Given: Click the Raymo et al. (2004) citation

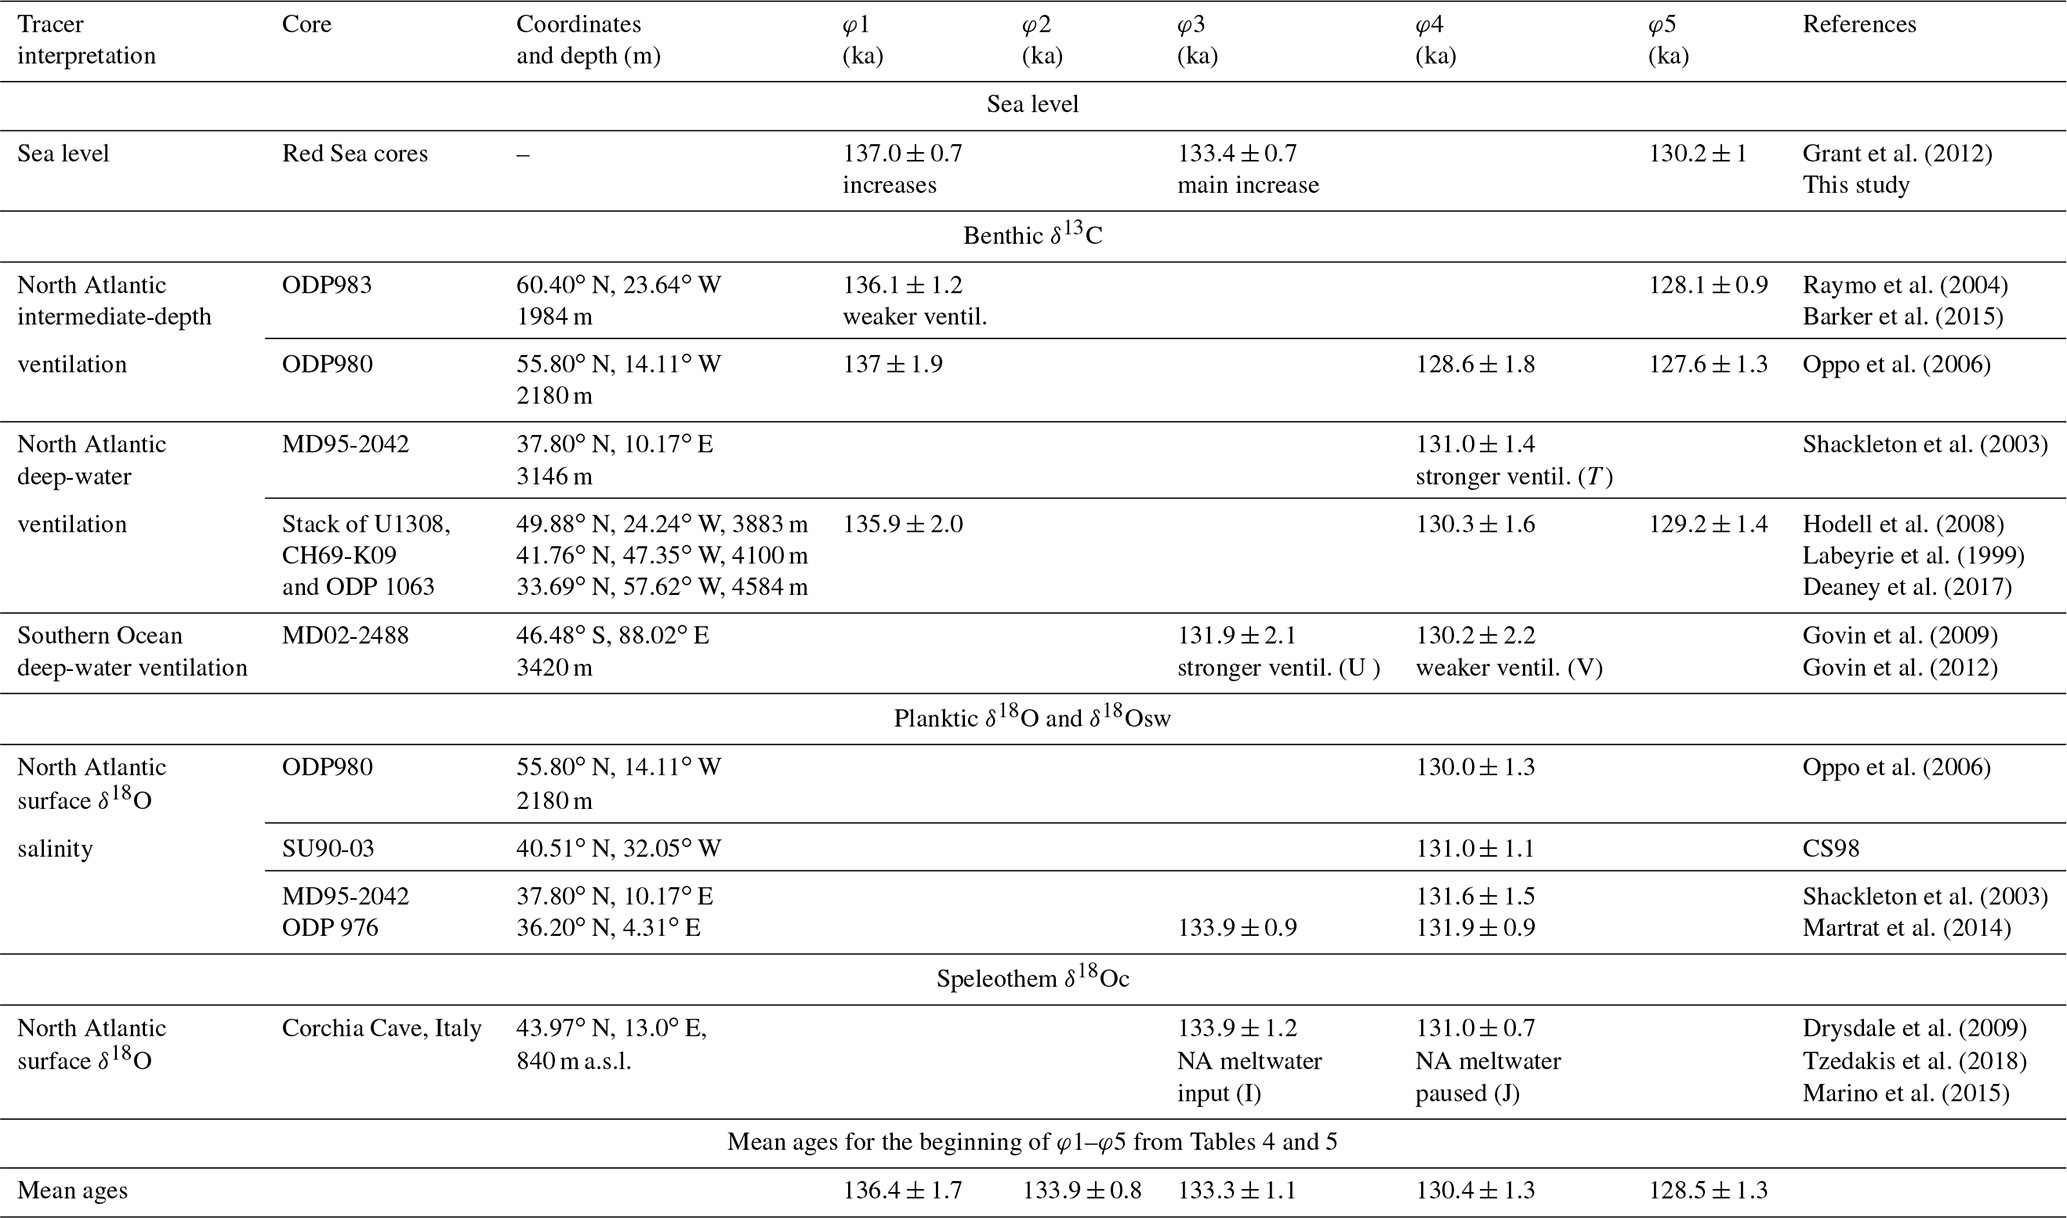Looking at the screenshot, I should (x=1904, y=285).
